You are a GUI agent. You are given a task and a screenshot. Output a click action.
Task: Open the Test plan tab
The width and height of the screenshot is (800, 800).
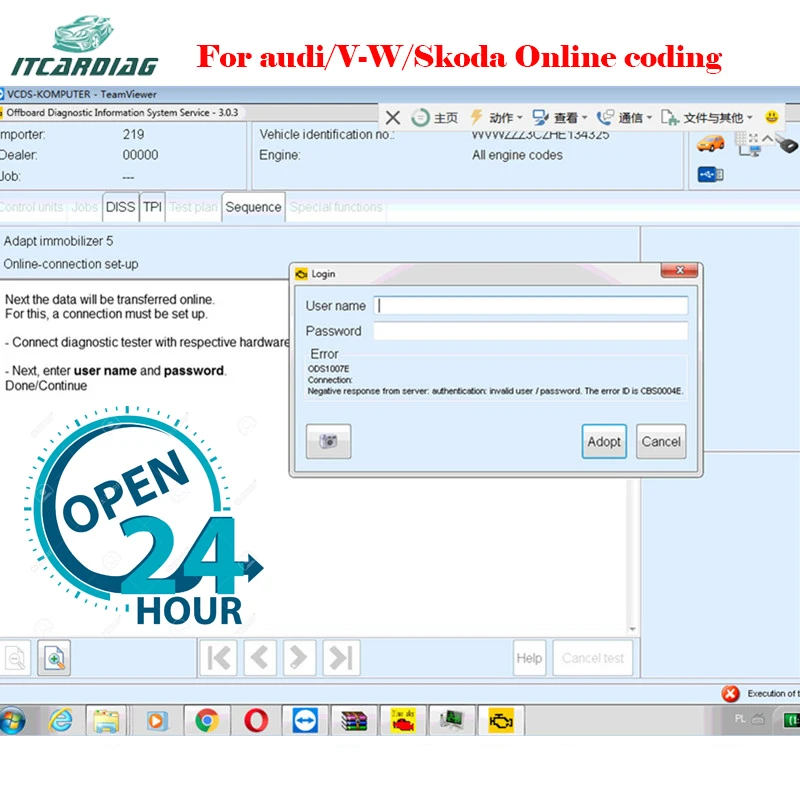tap(193, 207)
